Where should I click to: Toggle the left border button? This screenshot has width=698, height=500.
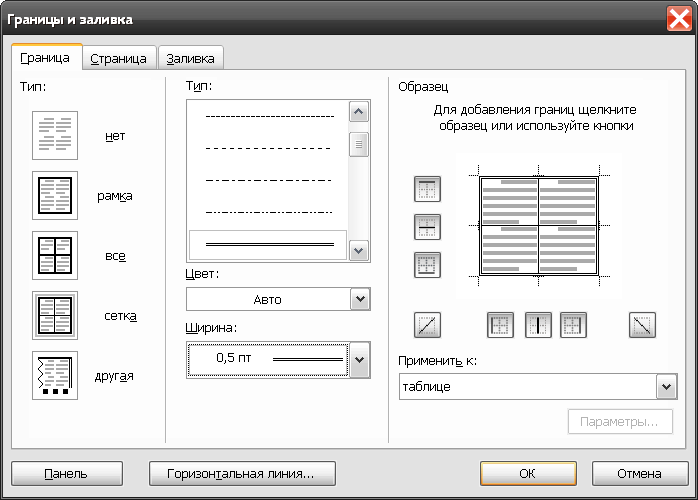coord(500,325)
